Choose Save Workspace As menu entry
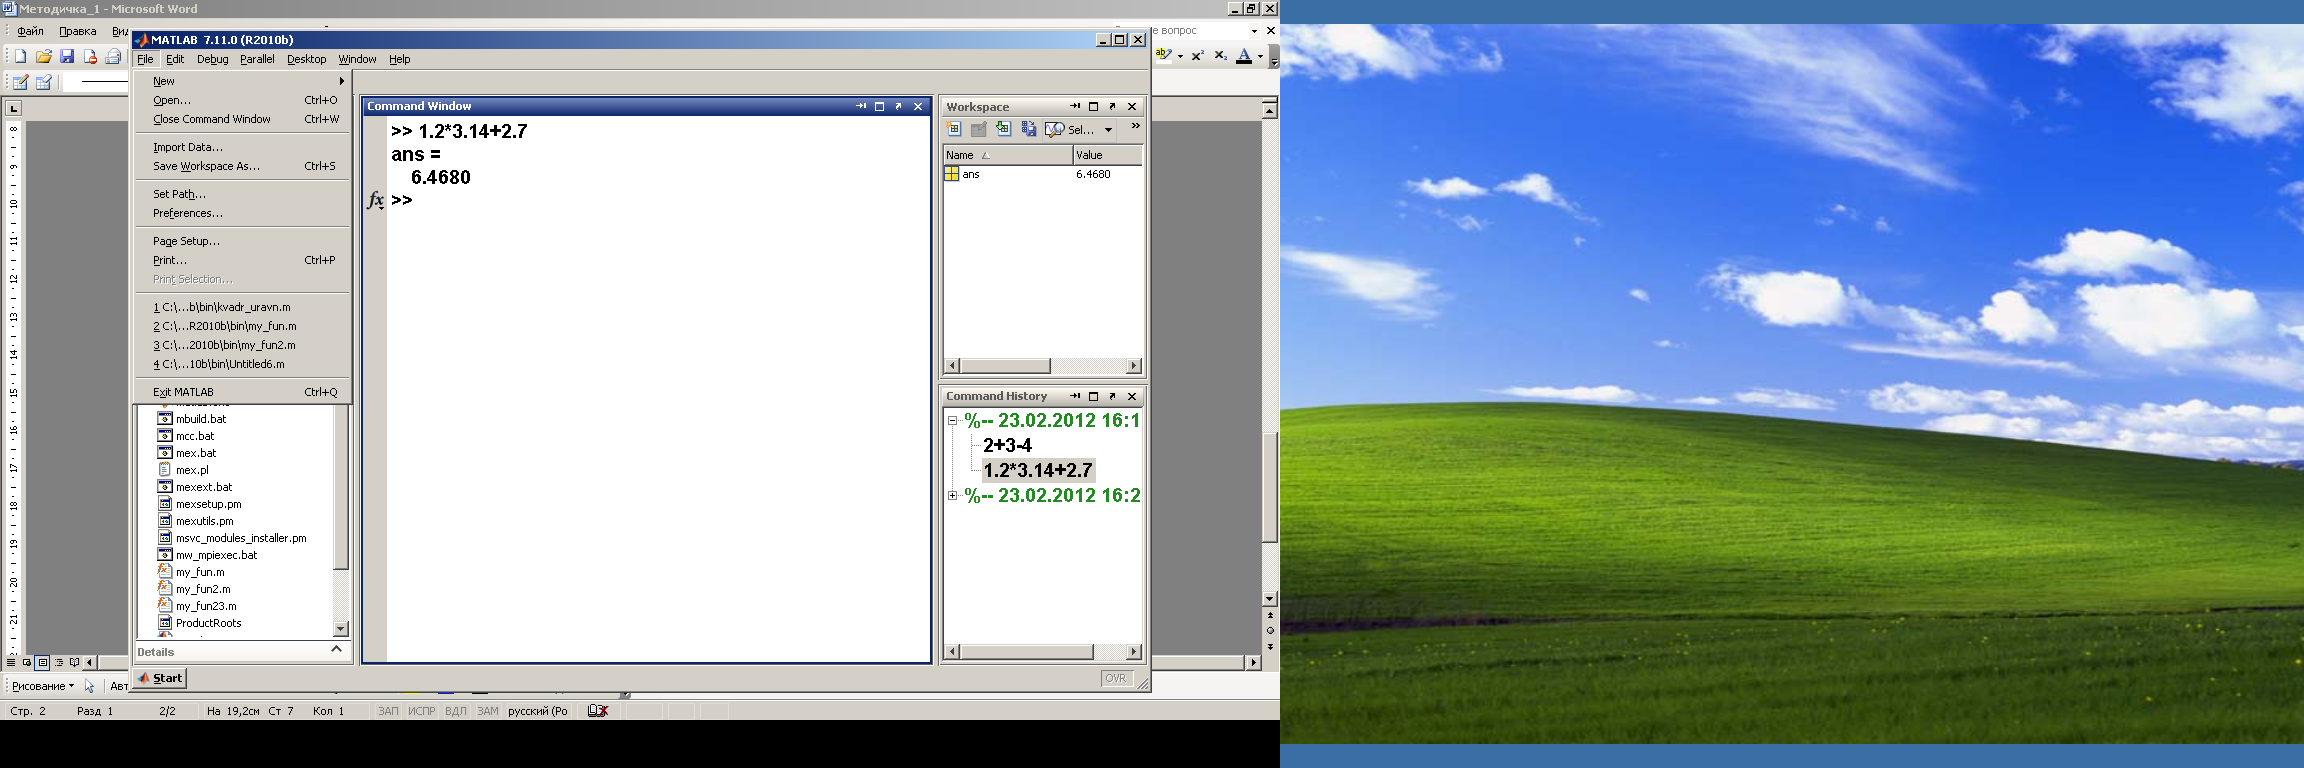2304x768 pixels. [x=243, y=166]
